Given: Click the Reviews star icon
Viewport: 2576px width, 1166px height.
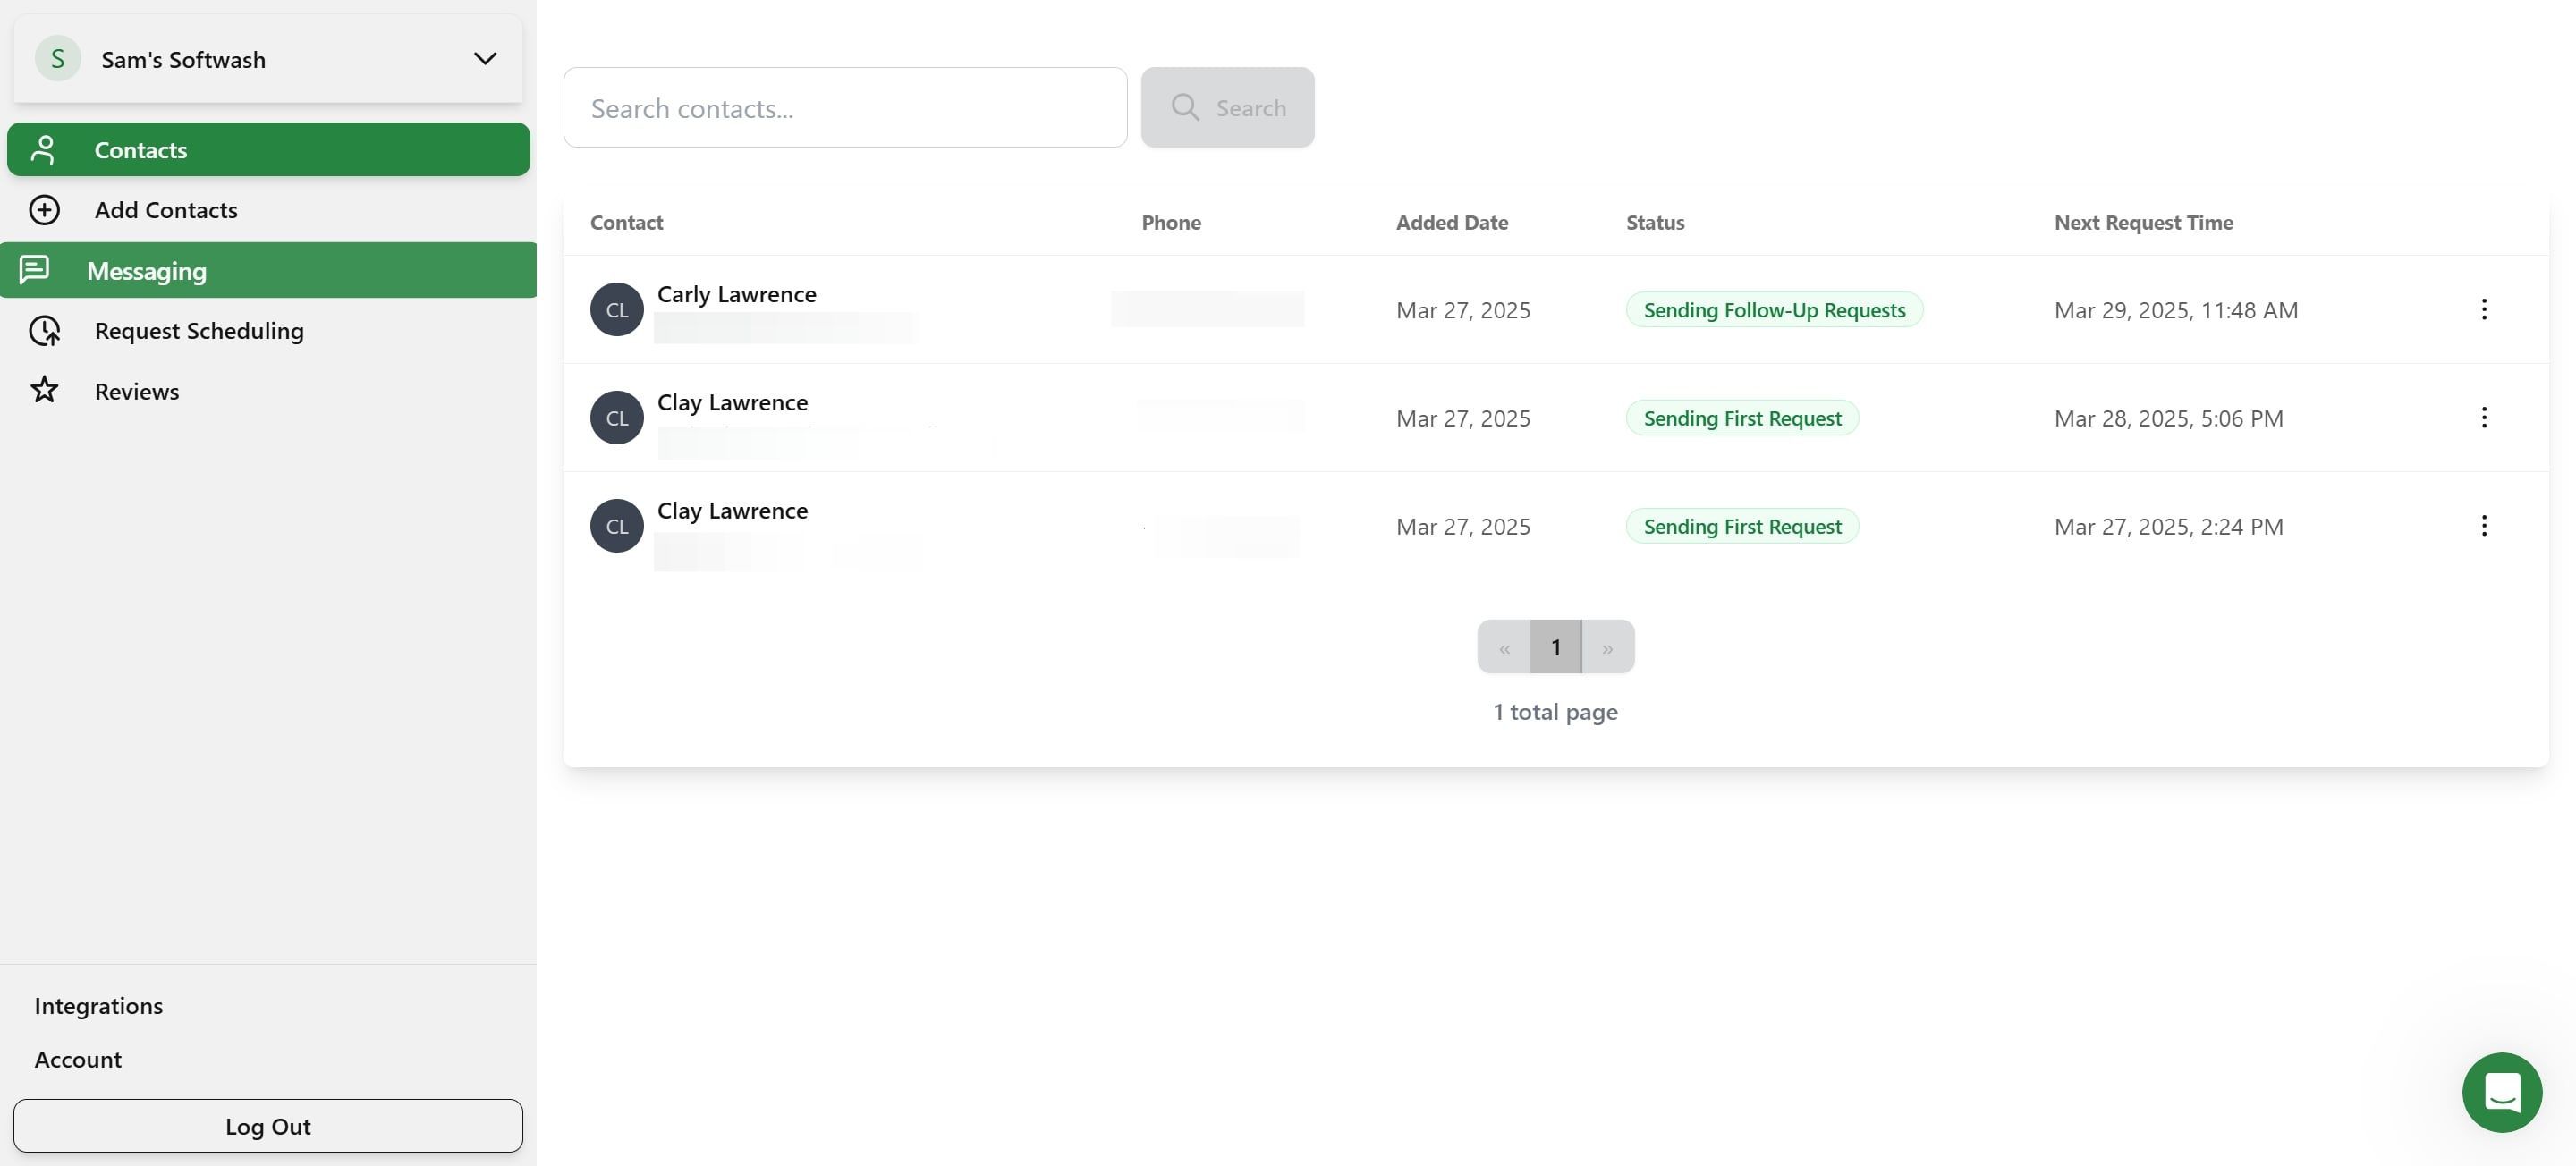Looking at the screenshot, I should click(x=44, y=391).
